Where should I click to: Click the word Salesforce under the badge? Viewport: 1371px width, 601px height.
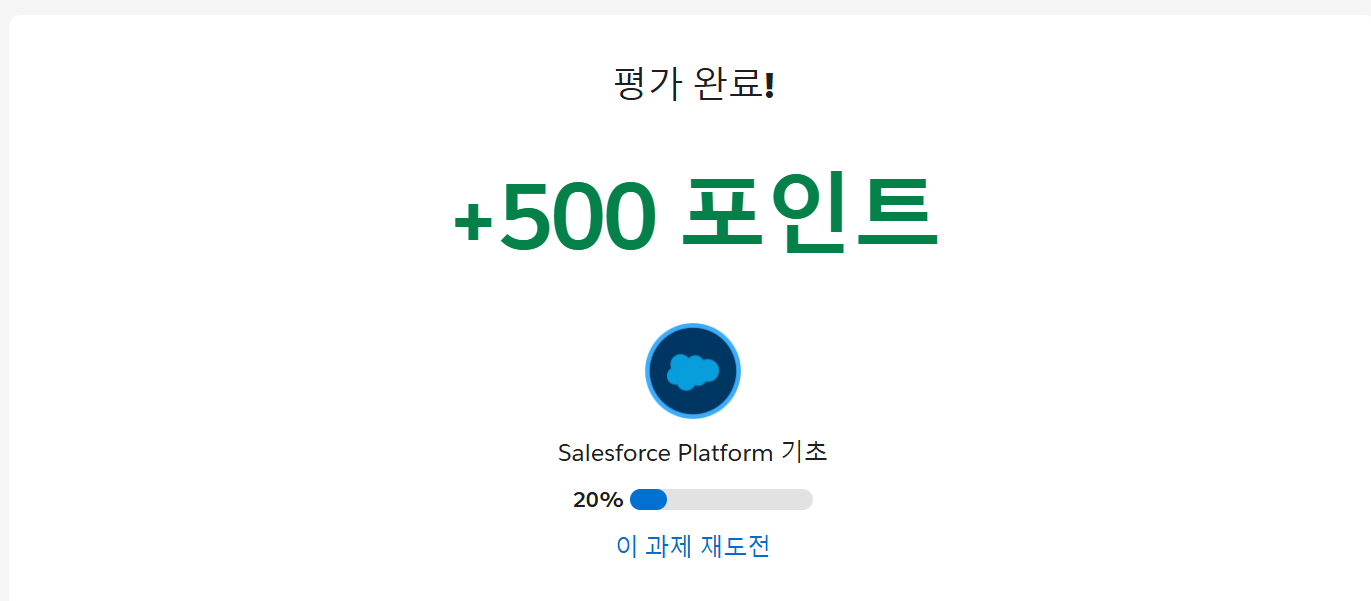pos(614,453)
